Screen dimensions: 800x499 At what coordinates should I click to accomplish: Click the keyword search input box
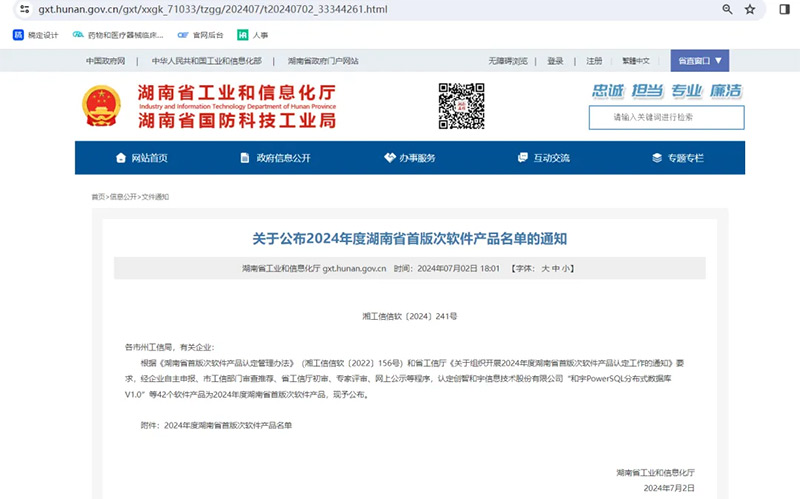click(679, 118)
